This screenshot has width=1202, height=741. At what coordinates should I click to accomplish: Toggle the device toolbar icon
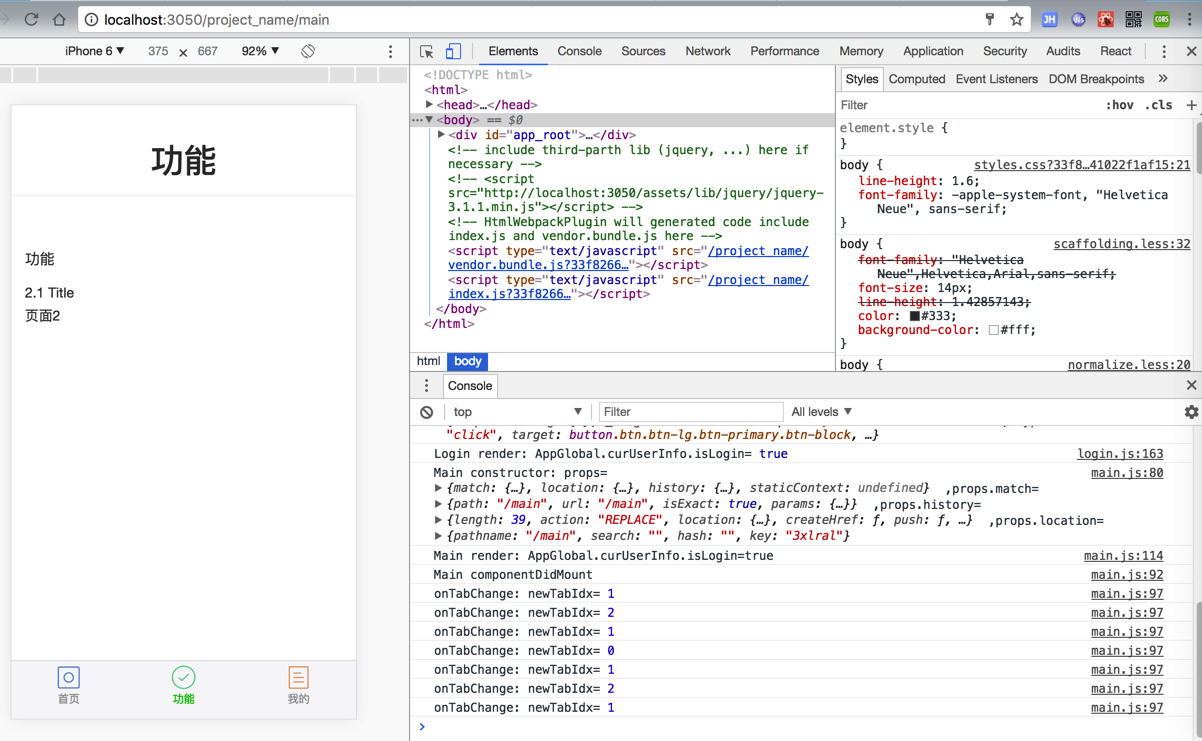tap(453, 52)
